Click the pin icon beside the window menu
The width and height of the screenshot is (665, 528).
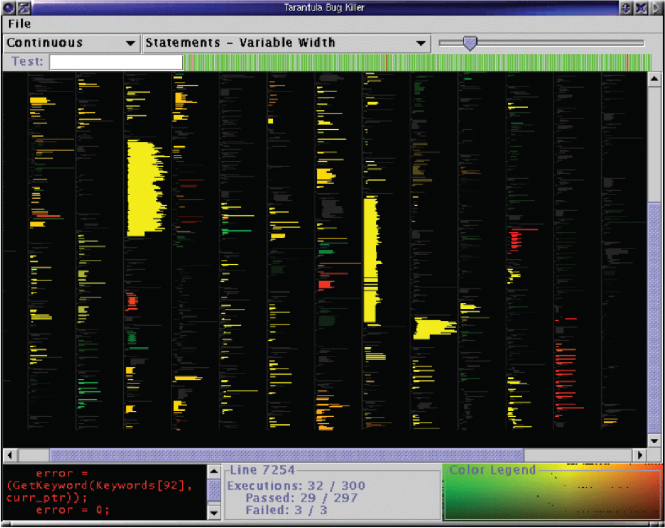(x=24, y=7)
